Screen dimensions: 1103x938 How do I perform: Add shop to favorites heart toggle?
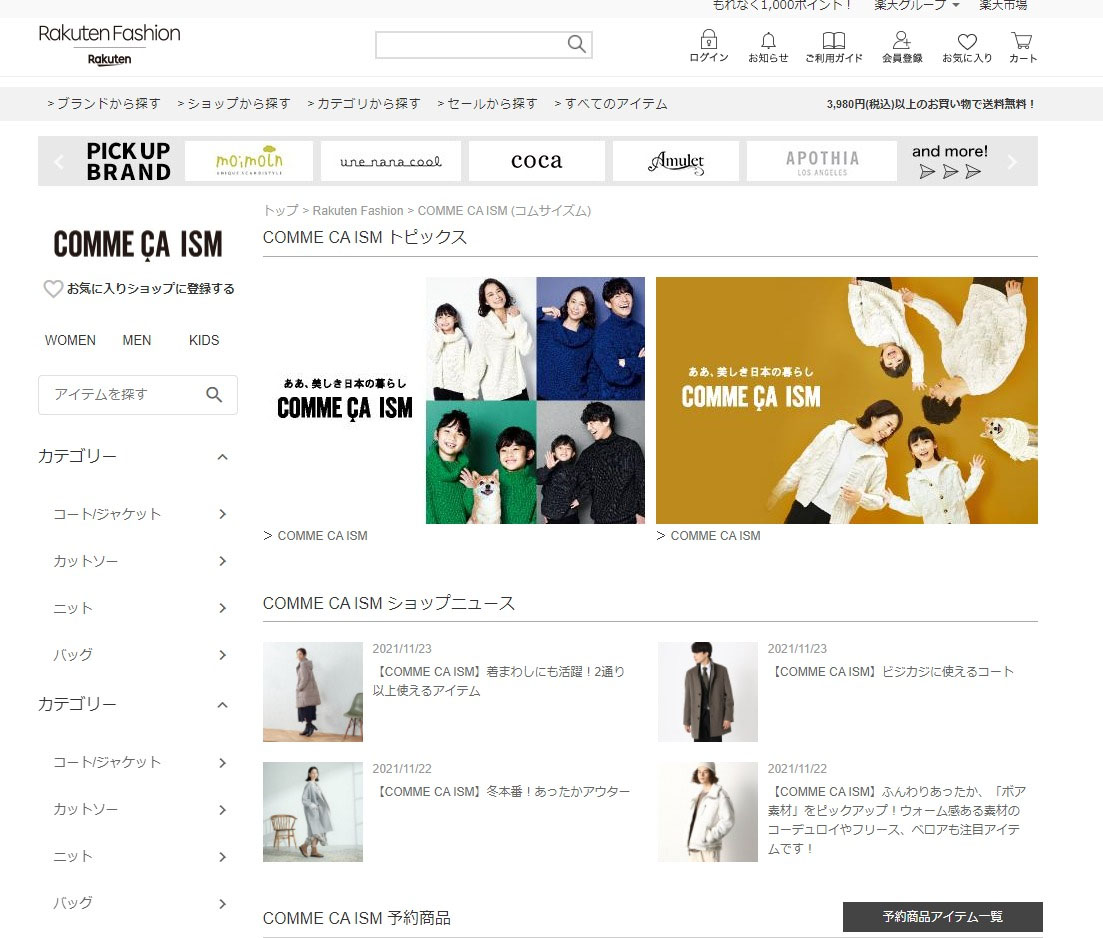(x=53, y=289)
